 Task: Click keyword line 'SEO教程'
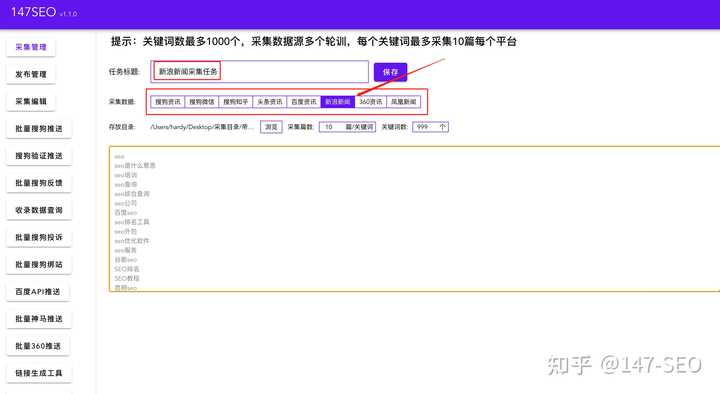coord(127,278)
